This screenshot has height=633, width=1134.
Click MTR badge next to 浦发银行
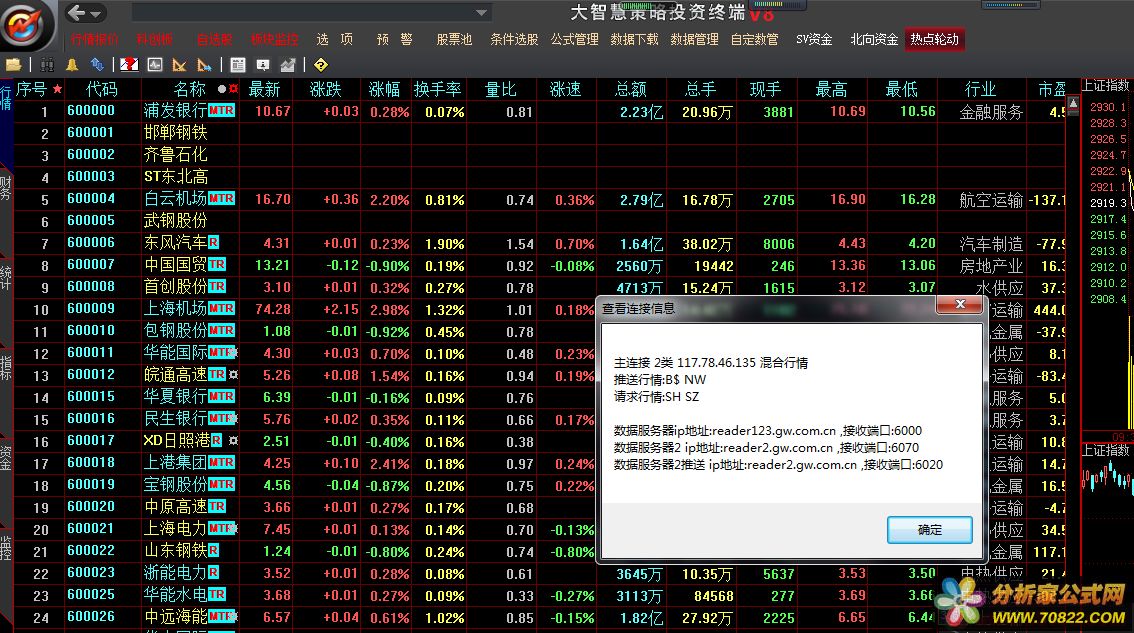221,111
